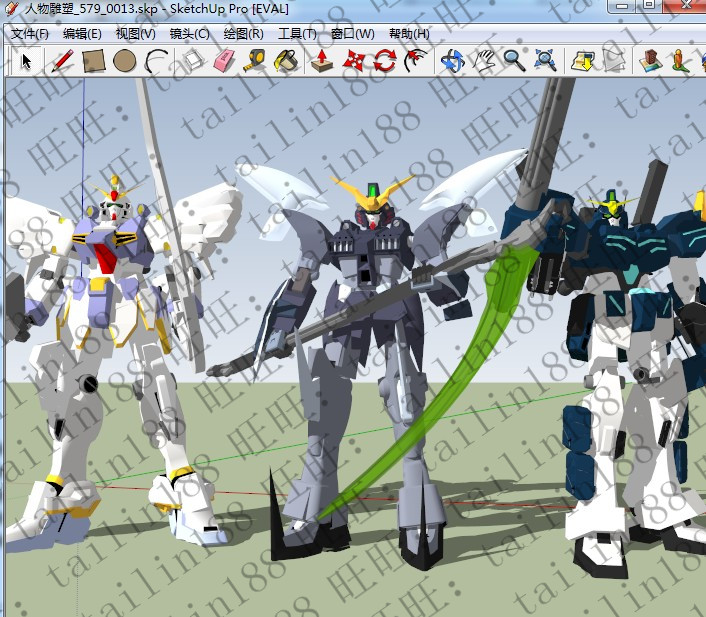
Task: Click the grayed Share Model icon
Action: (614, 61)
